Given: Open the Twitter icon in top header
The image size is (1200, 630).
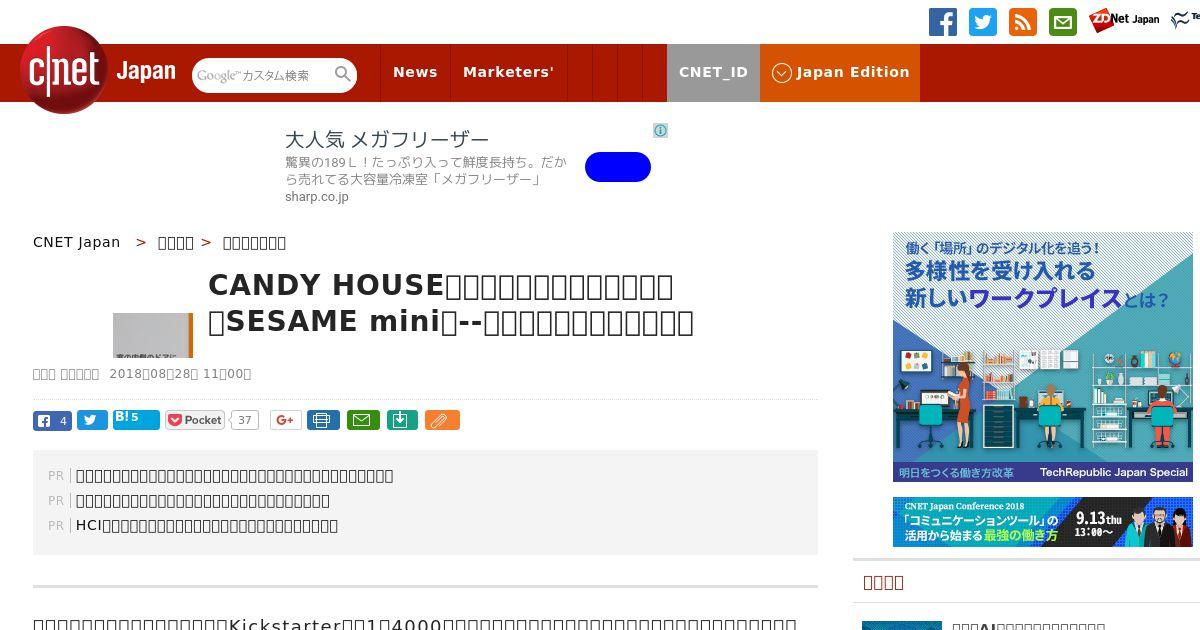Looking at the screenshot, I should click(983, 22).
